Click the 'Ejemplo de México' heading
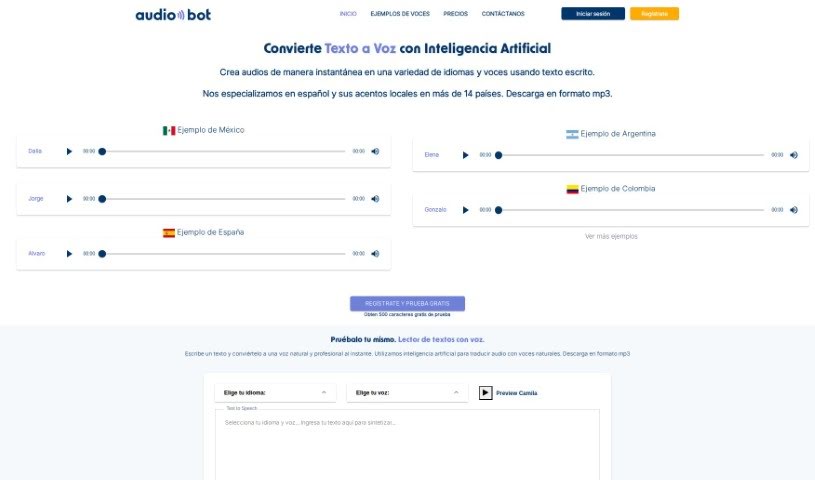815x480 pixels. pos(211,130)
